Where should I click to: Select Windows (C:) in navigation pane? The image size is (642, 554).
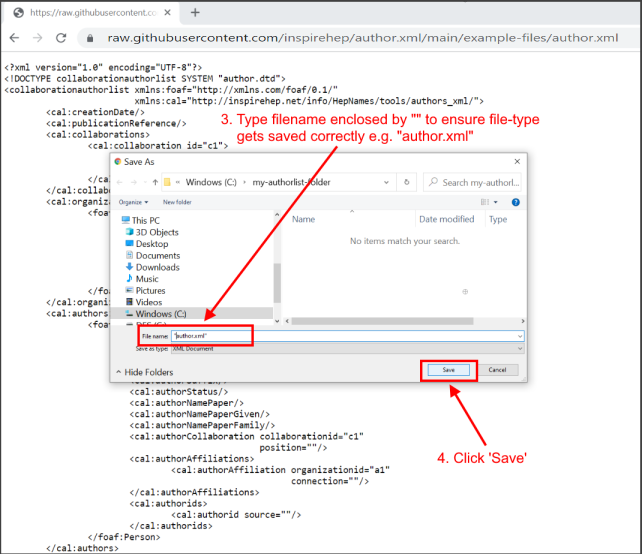(192, 314)
